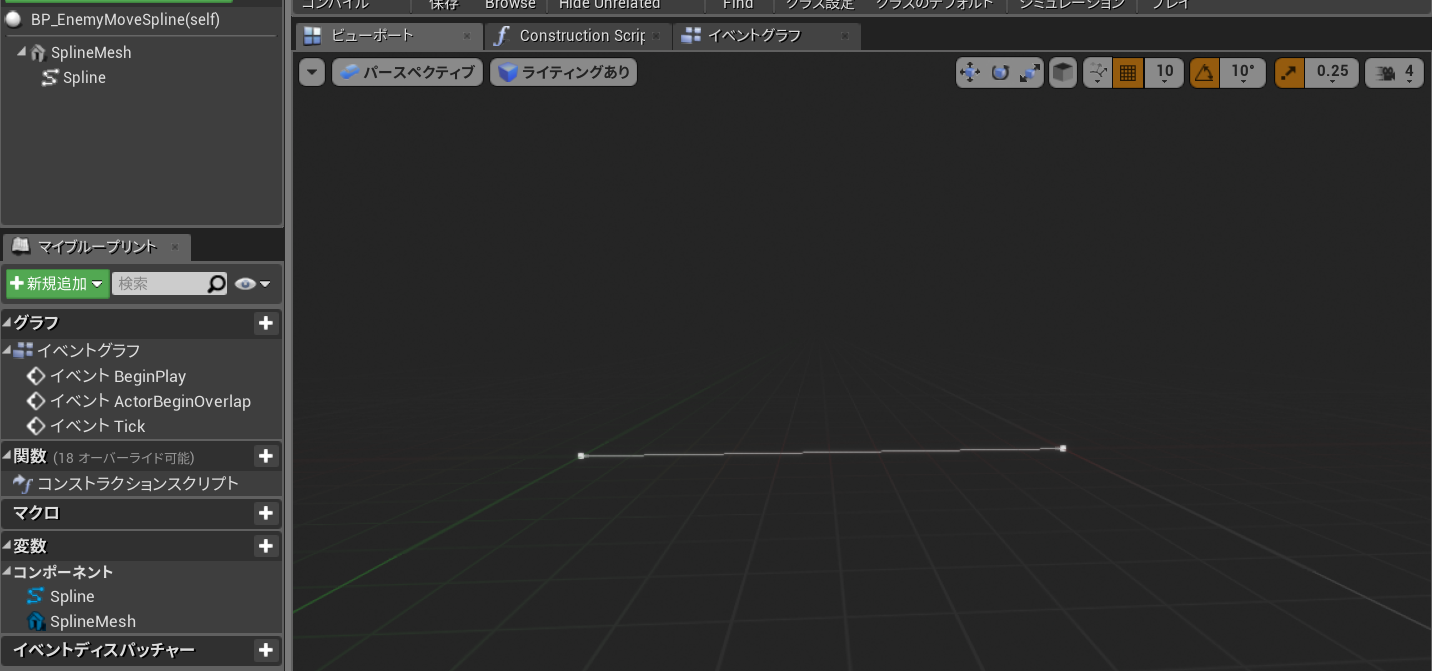Close the ビューポート tab
1432x671 pixels.
coord(466,36)
